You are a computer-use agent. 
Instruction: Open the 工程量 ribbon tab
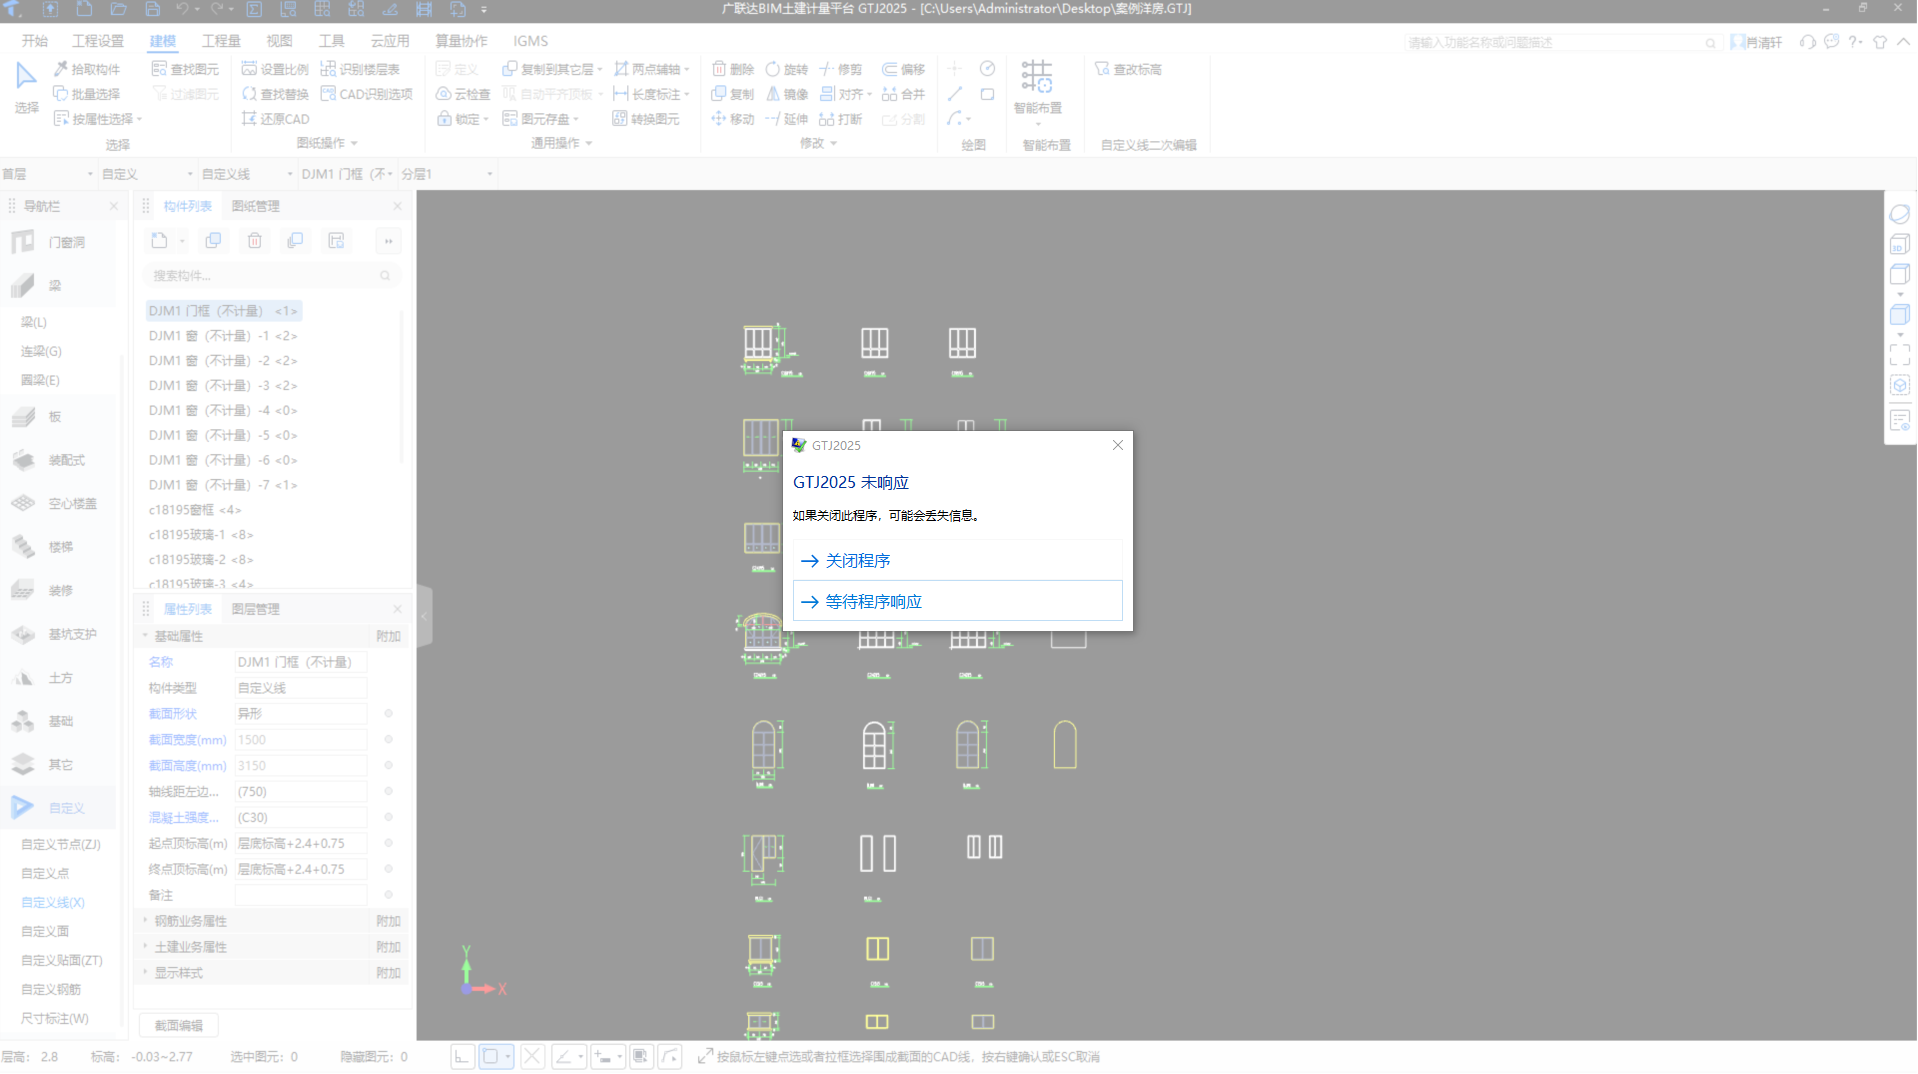(x=221, y=41)
